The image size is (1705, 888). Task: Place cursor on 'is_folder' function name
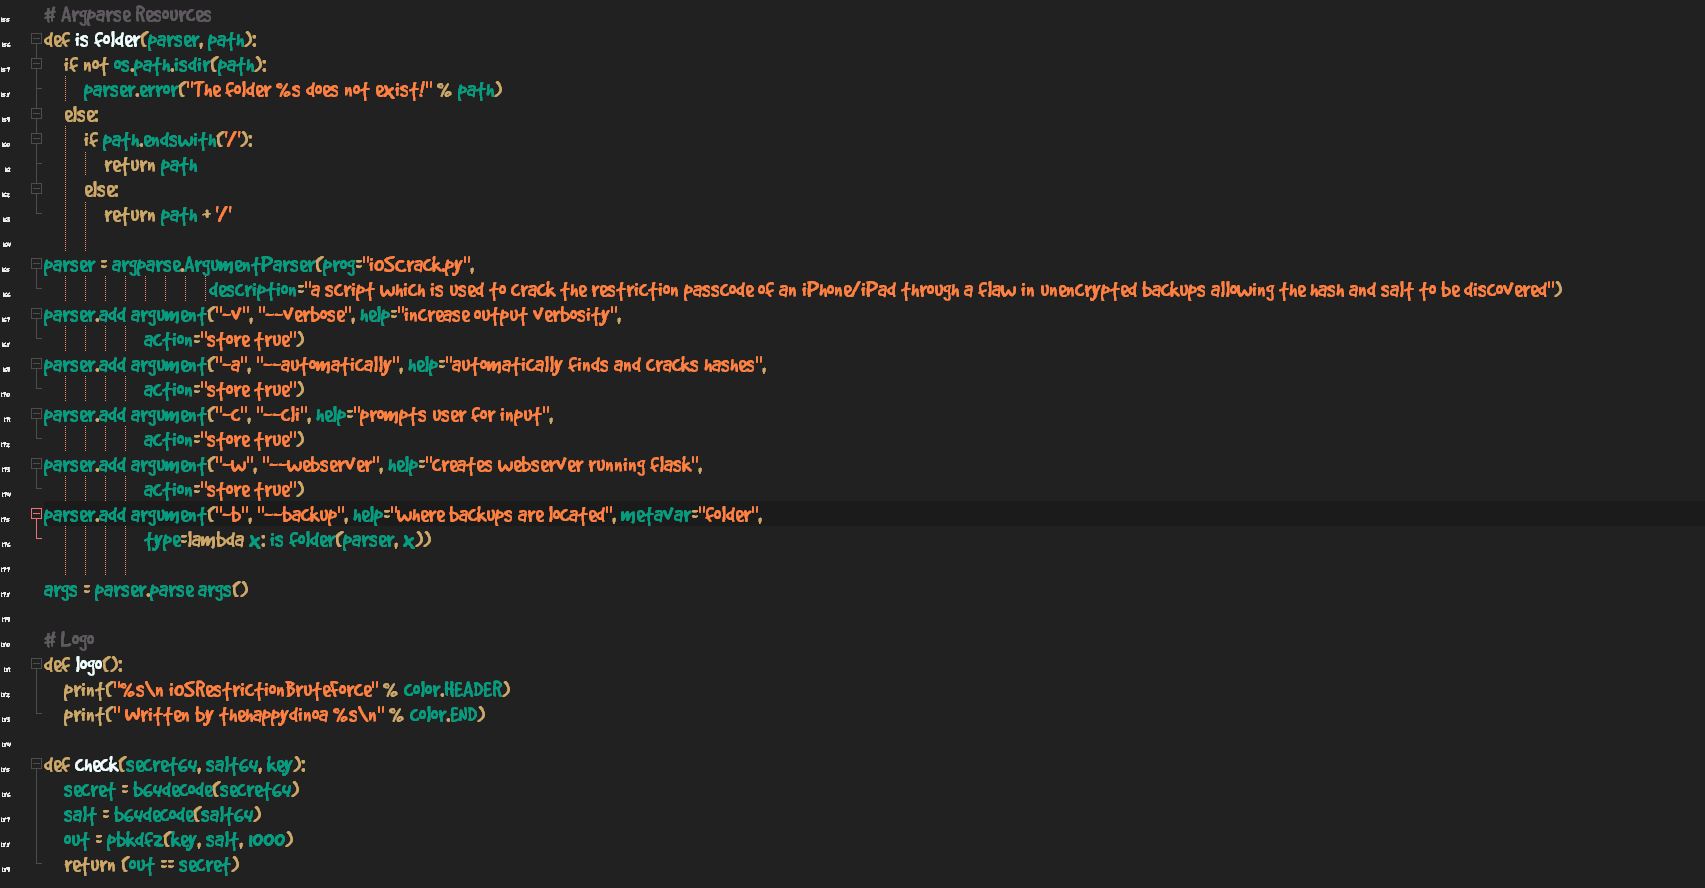pos(108,40)
